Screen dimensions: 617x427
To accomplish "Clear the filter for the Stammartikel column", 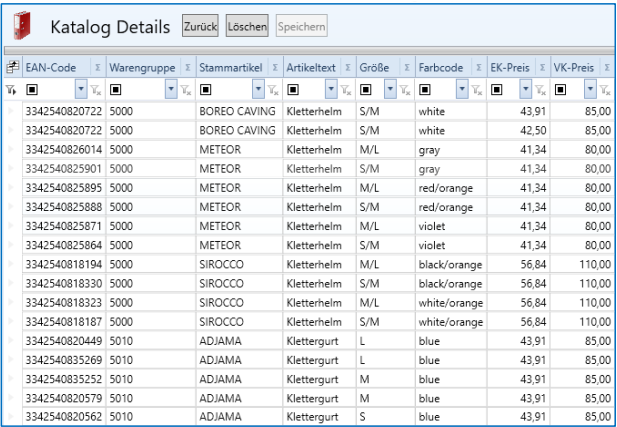I will [x=271, y=90].
